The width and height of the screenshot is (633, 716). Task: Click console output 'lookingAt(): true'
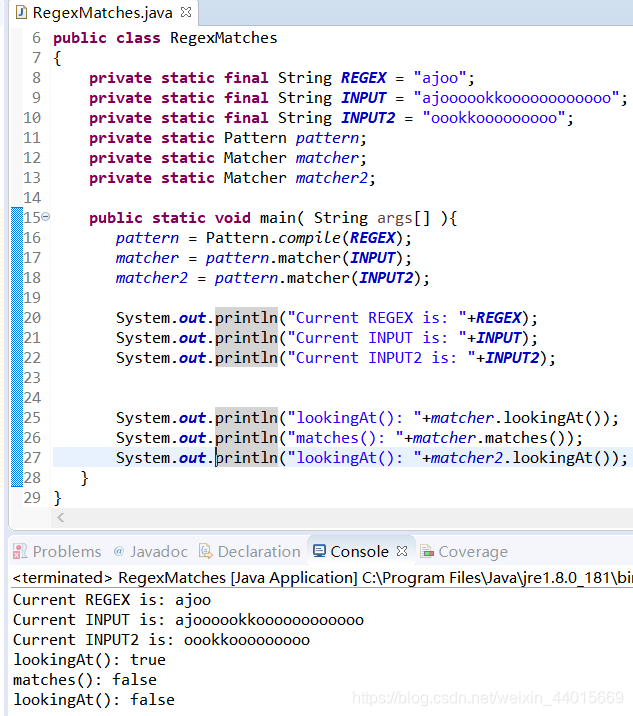(90, 660)
